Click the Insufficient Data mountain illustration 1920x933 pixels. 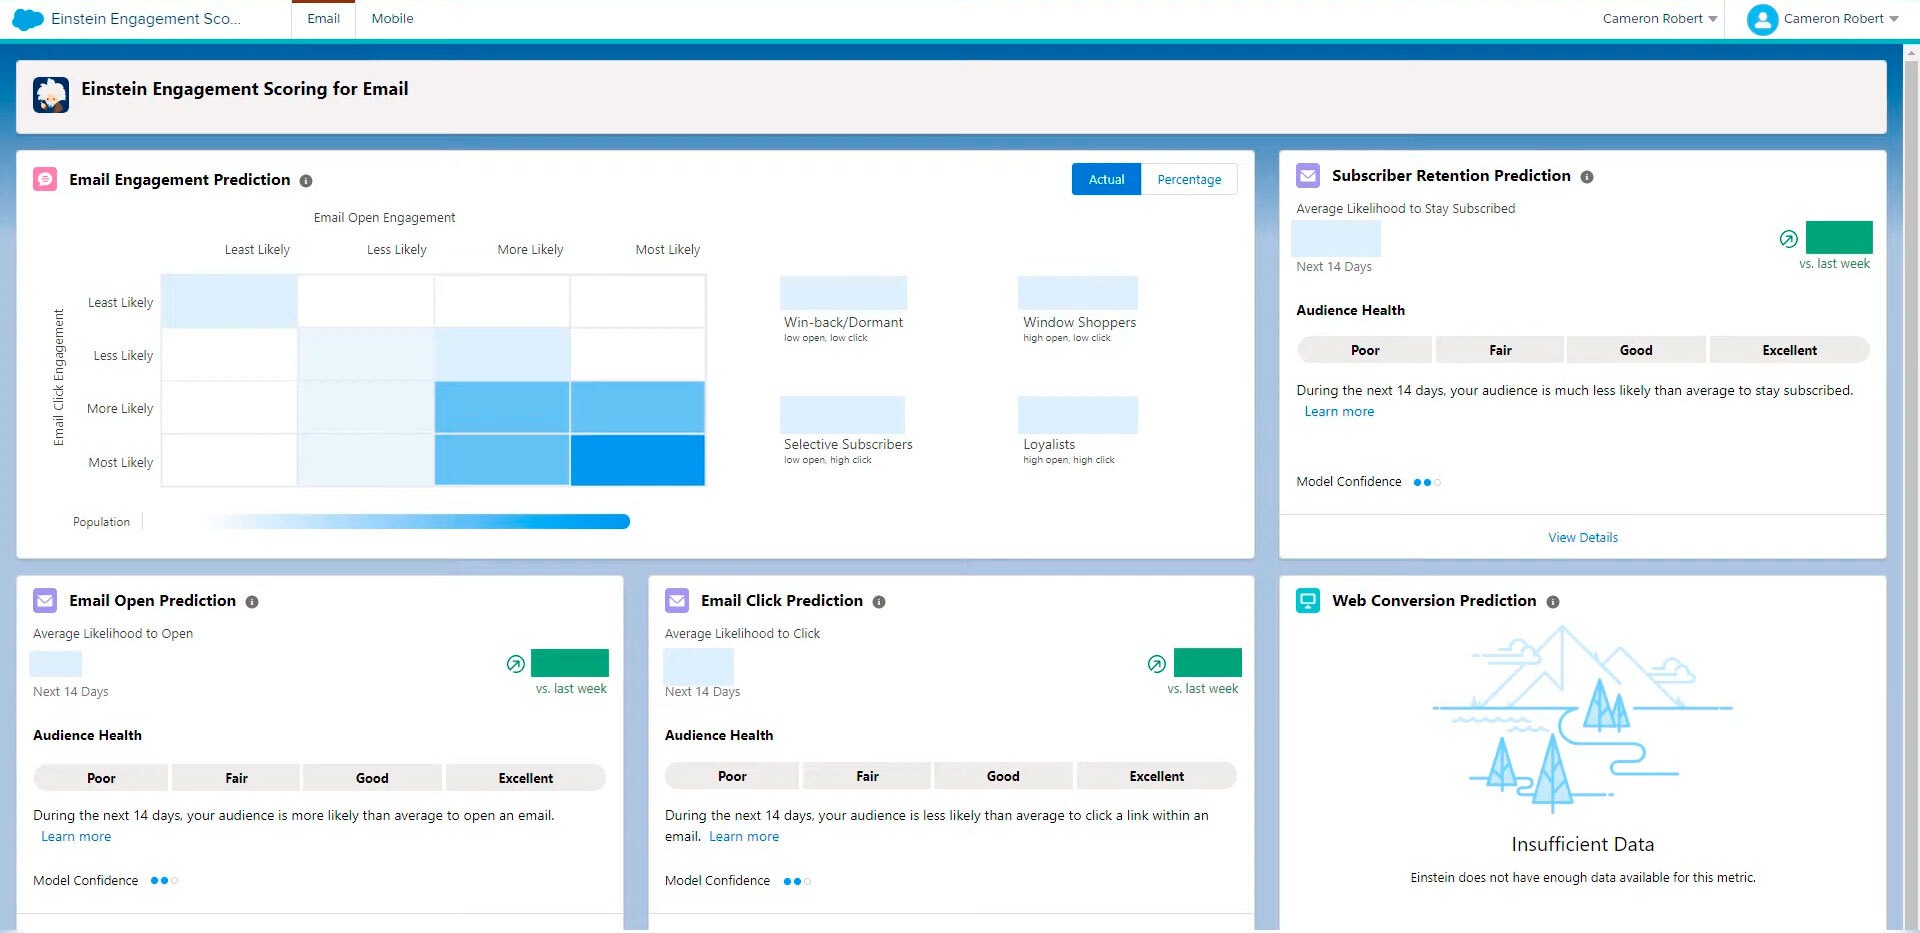[x=1583, y=719]
